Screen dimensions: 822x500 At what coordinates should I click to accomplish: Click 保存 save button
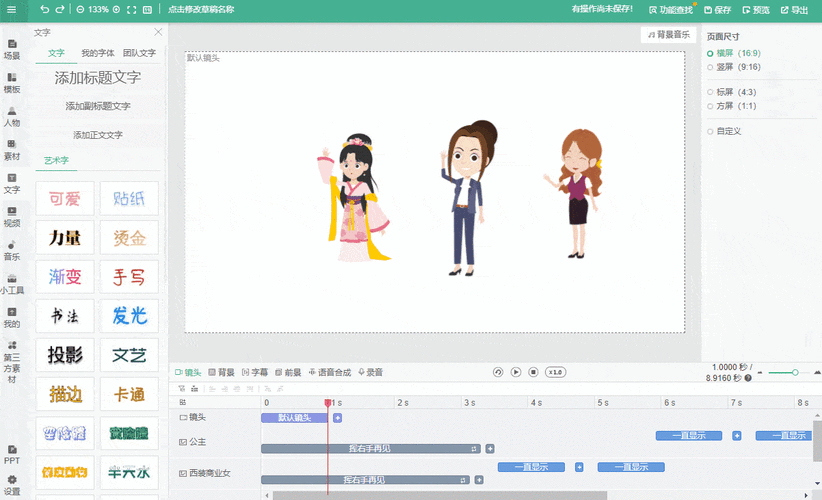(717, 9)
